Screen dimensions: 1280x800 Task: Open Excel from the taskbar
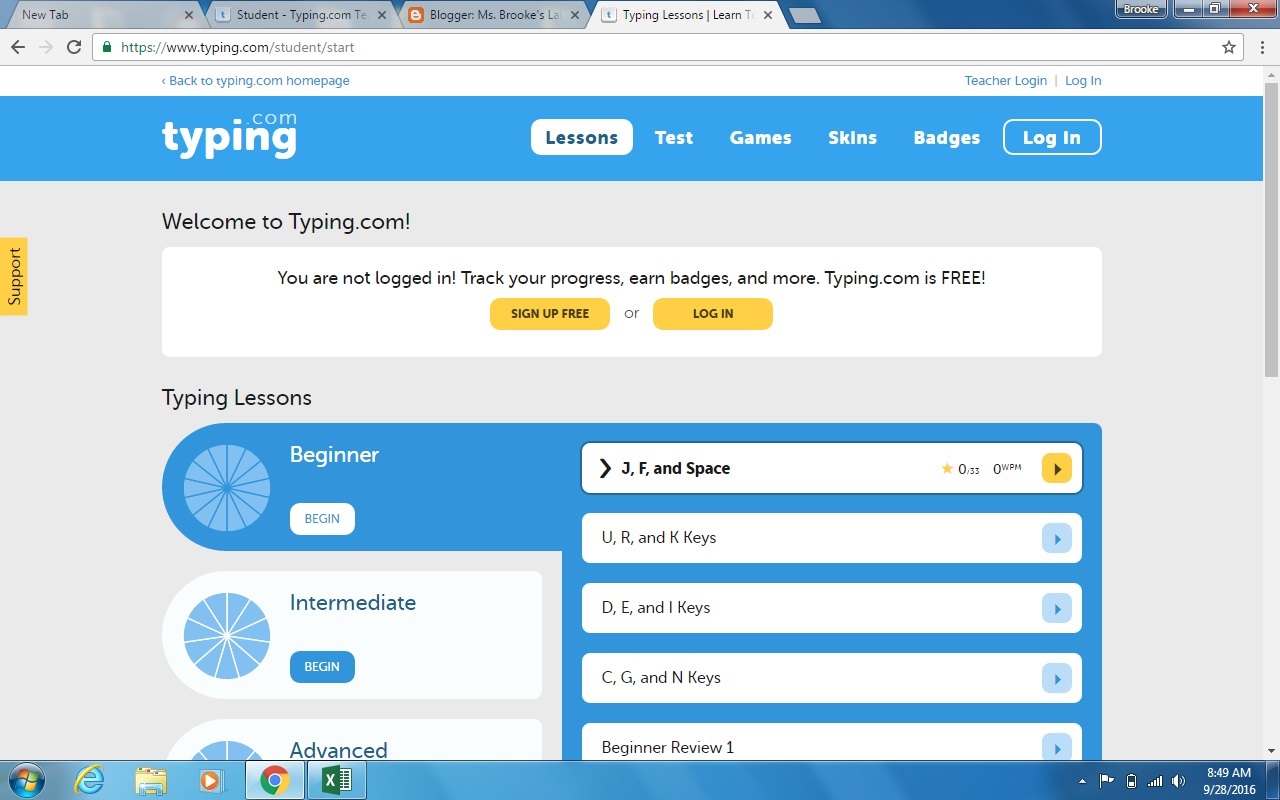pos(336,779)
